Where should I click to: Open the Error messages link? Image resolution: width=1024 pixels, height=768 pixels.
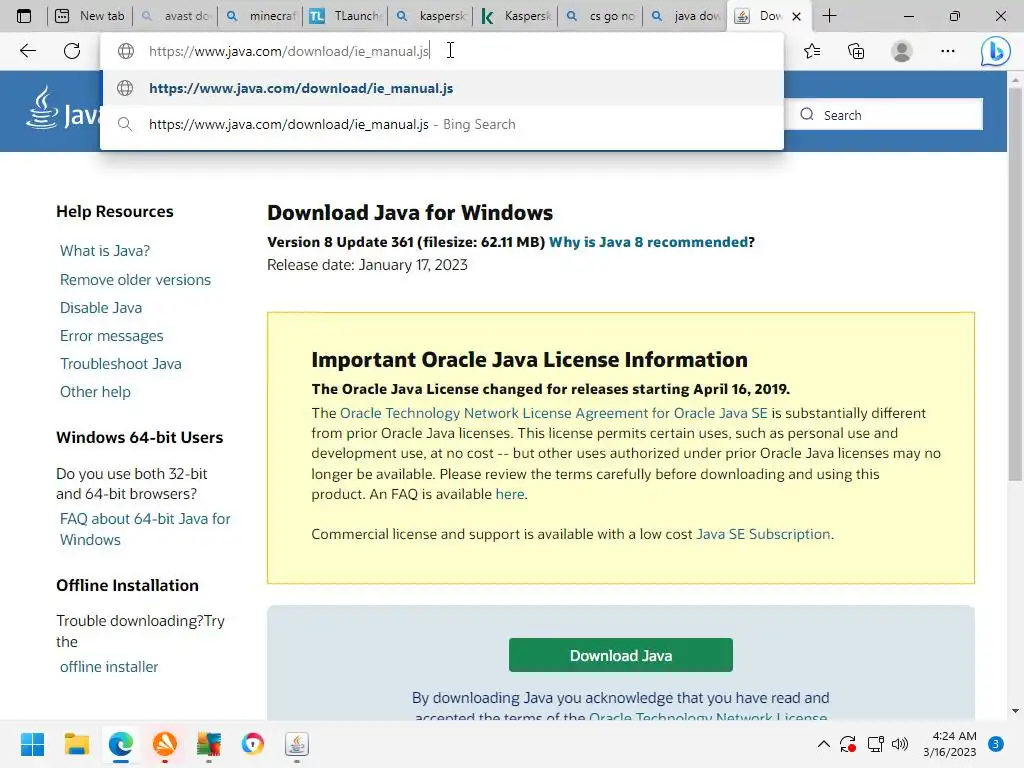[x=112, y=336]
